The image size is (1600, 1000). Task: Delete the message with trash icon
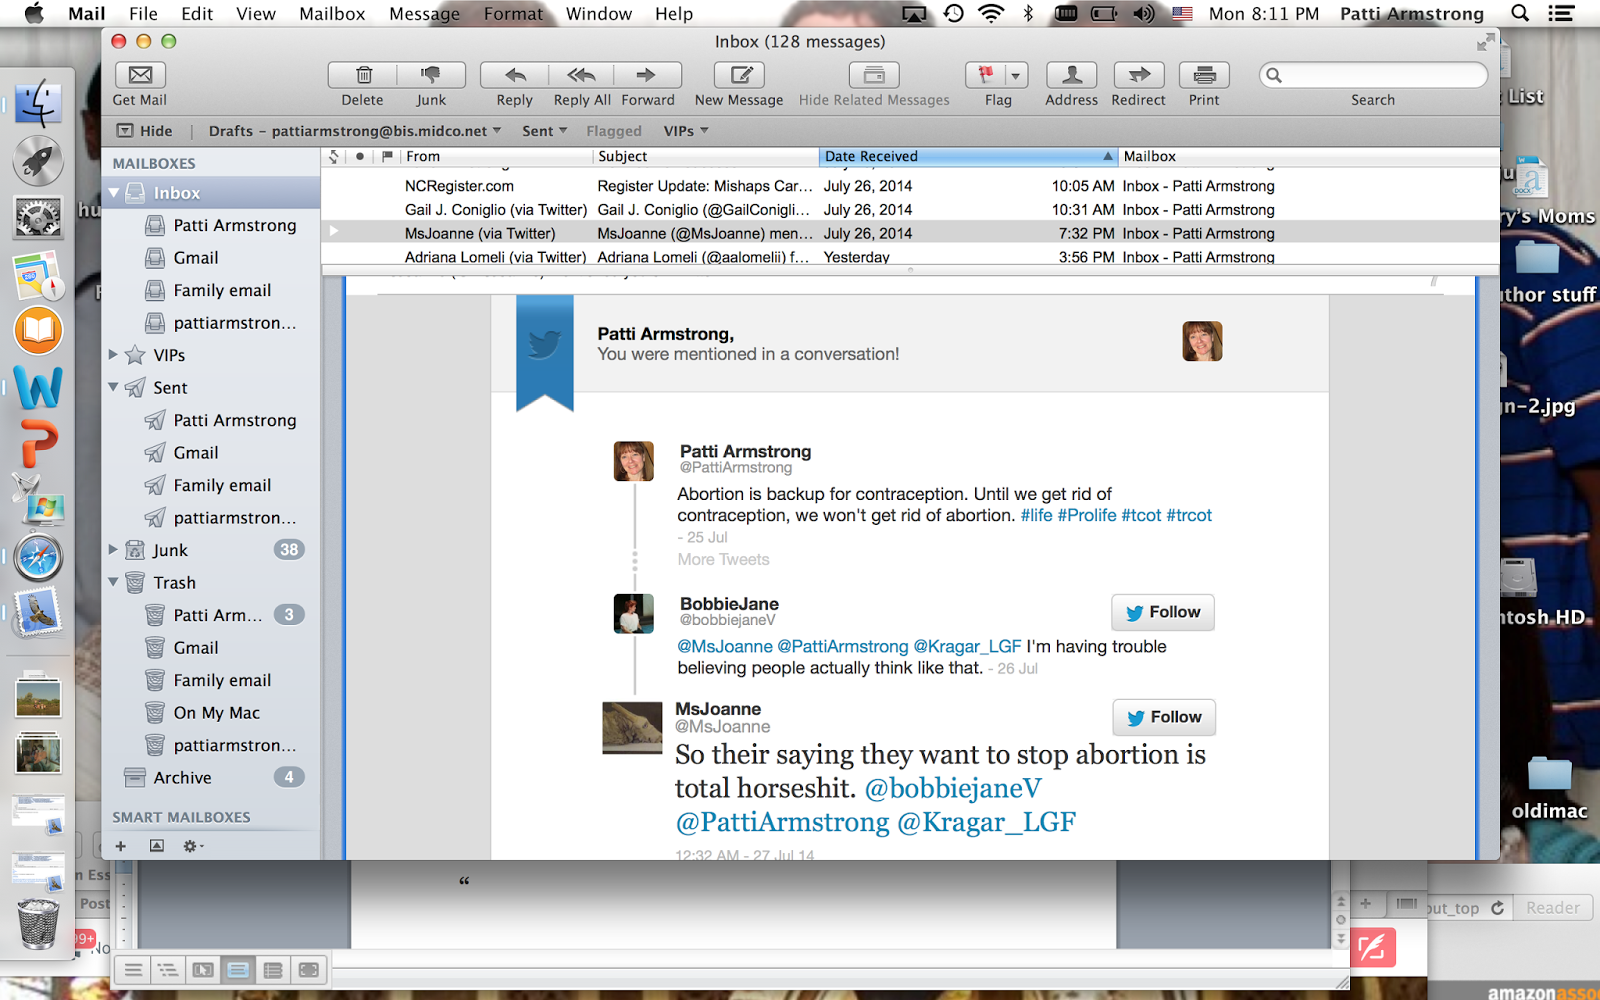click(x=363, y=75)
